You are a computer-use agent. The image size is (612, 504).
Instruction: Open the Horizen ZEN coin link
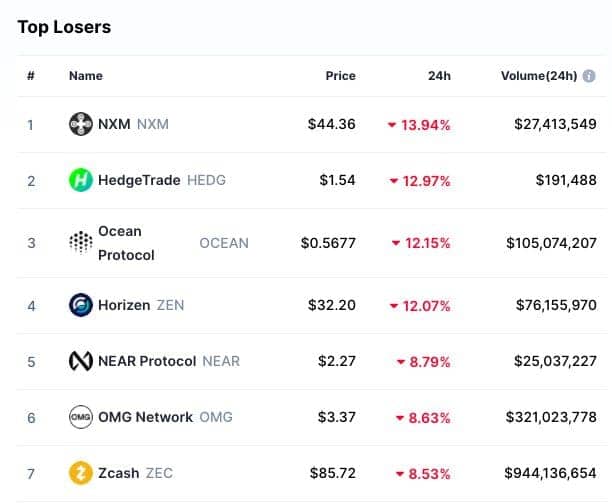point(141,305)
